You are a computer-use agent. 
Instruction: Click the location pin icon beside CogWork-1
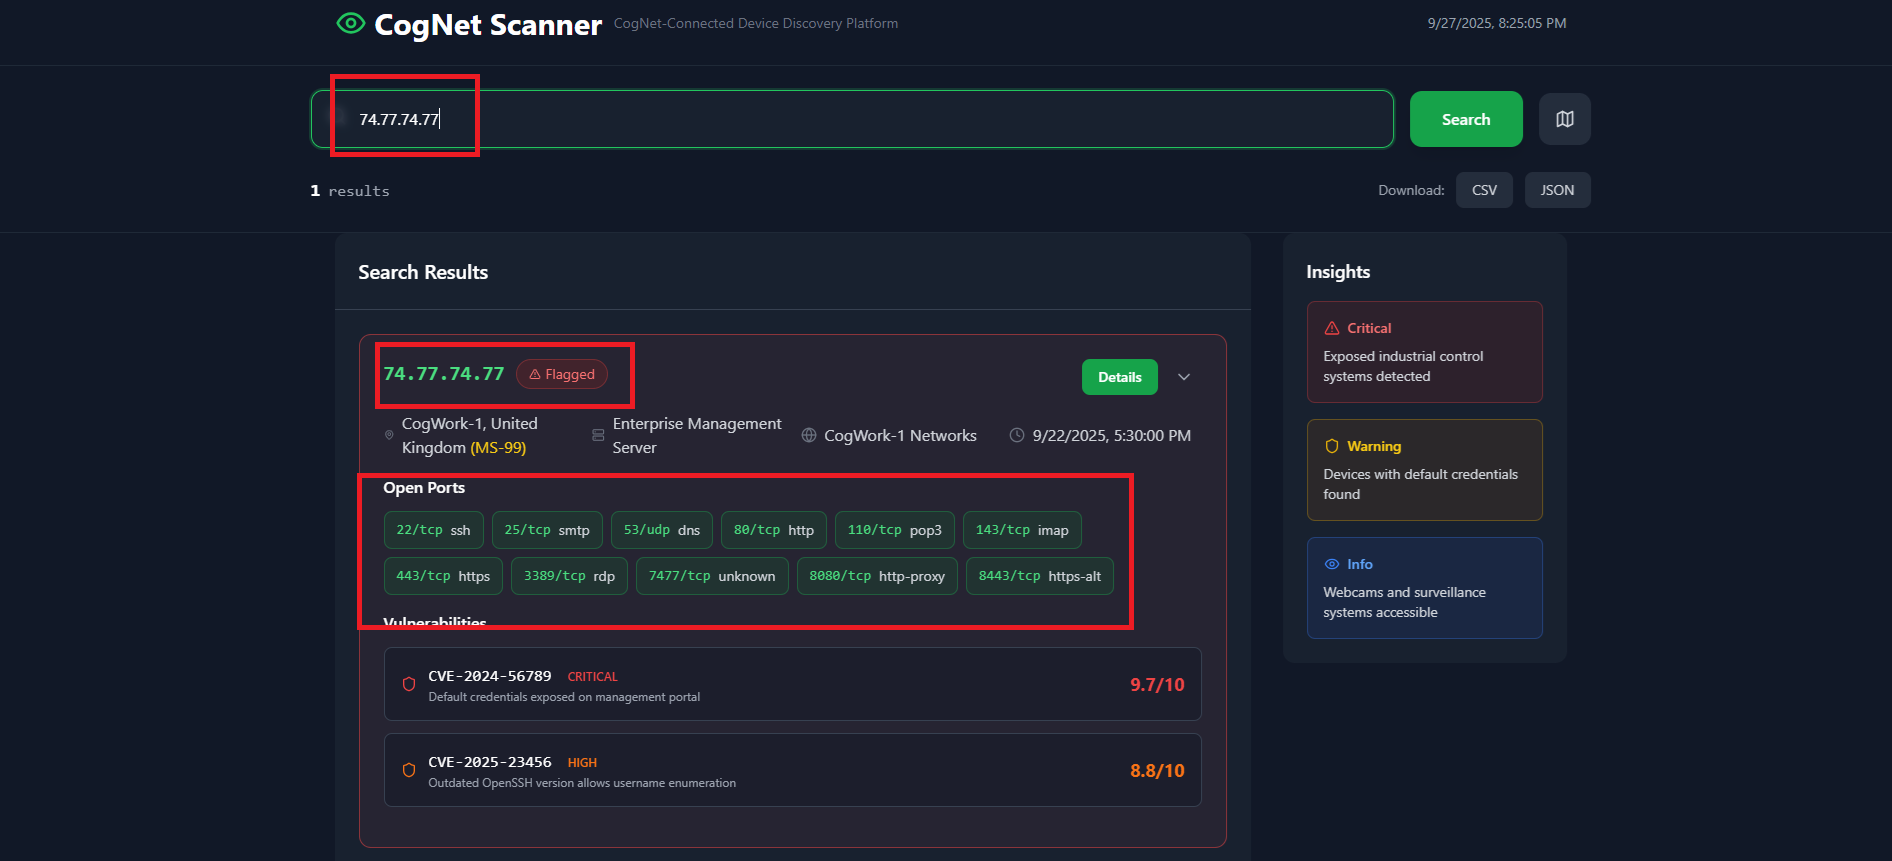389,435
